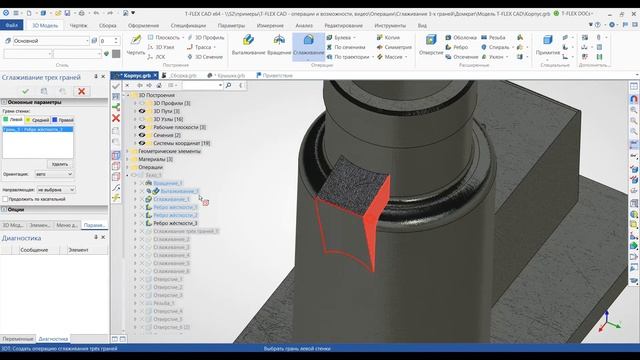Screen dimensions: 640x360
Task: Open the Направляющая dropdown
Action: [x=56, y=190]
